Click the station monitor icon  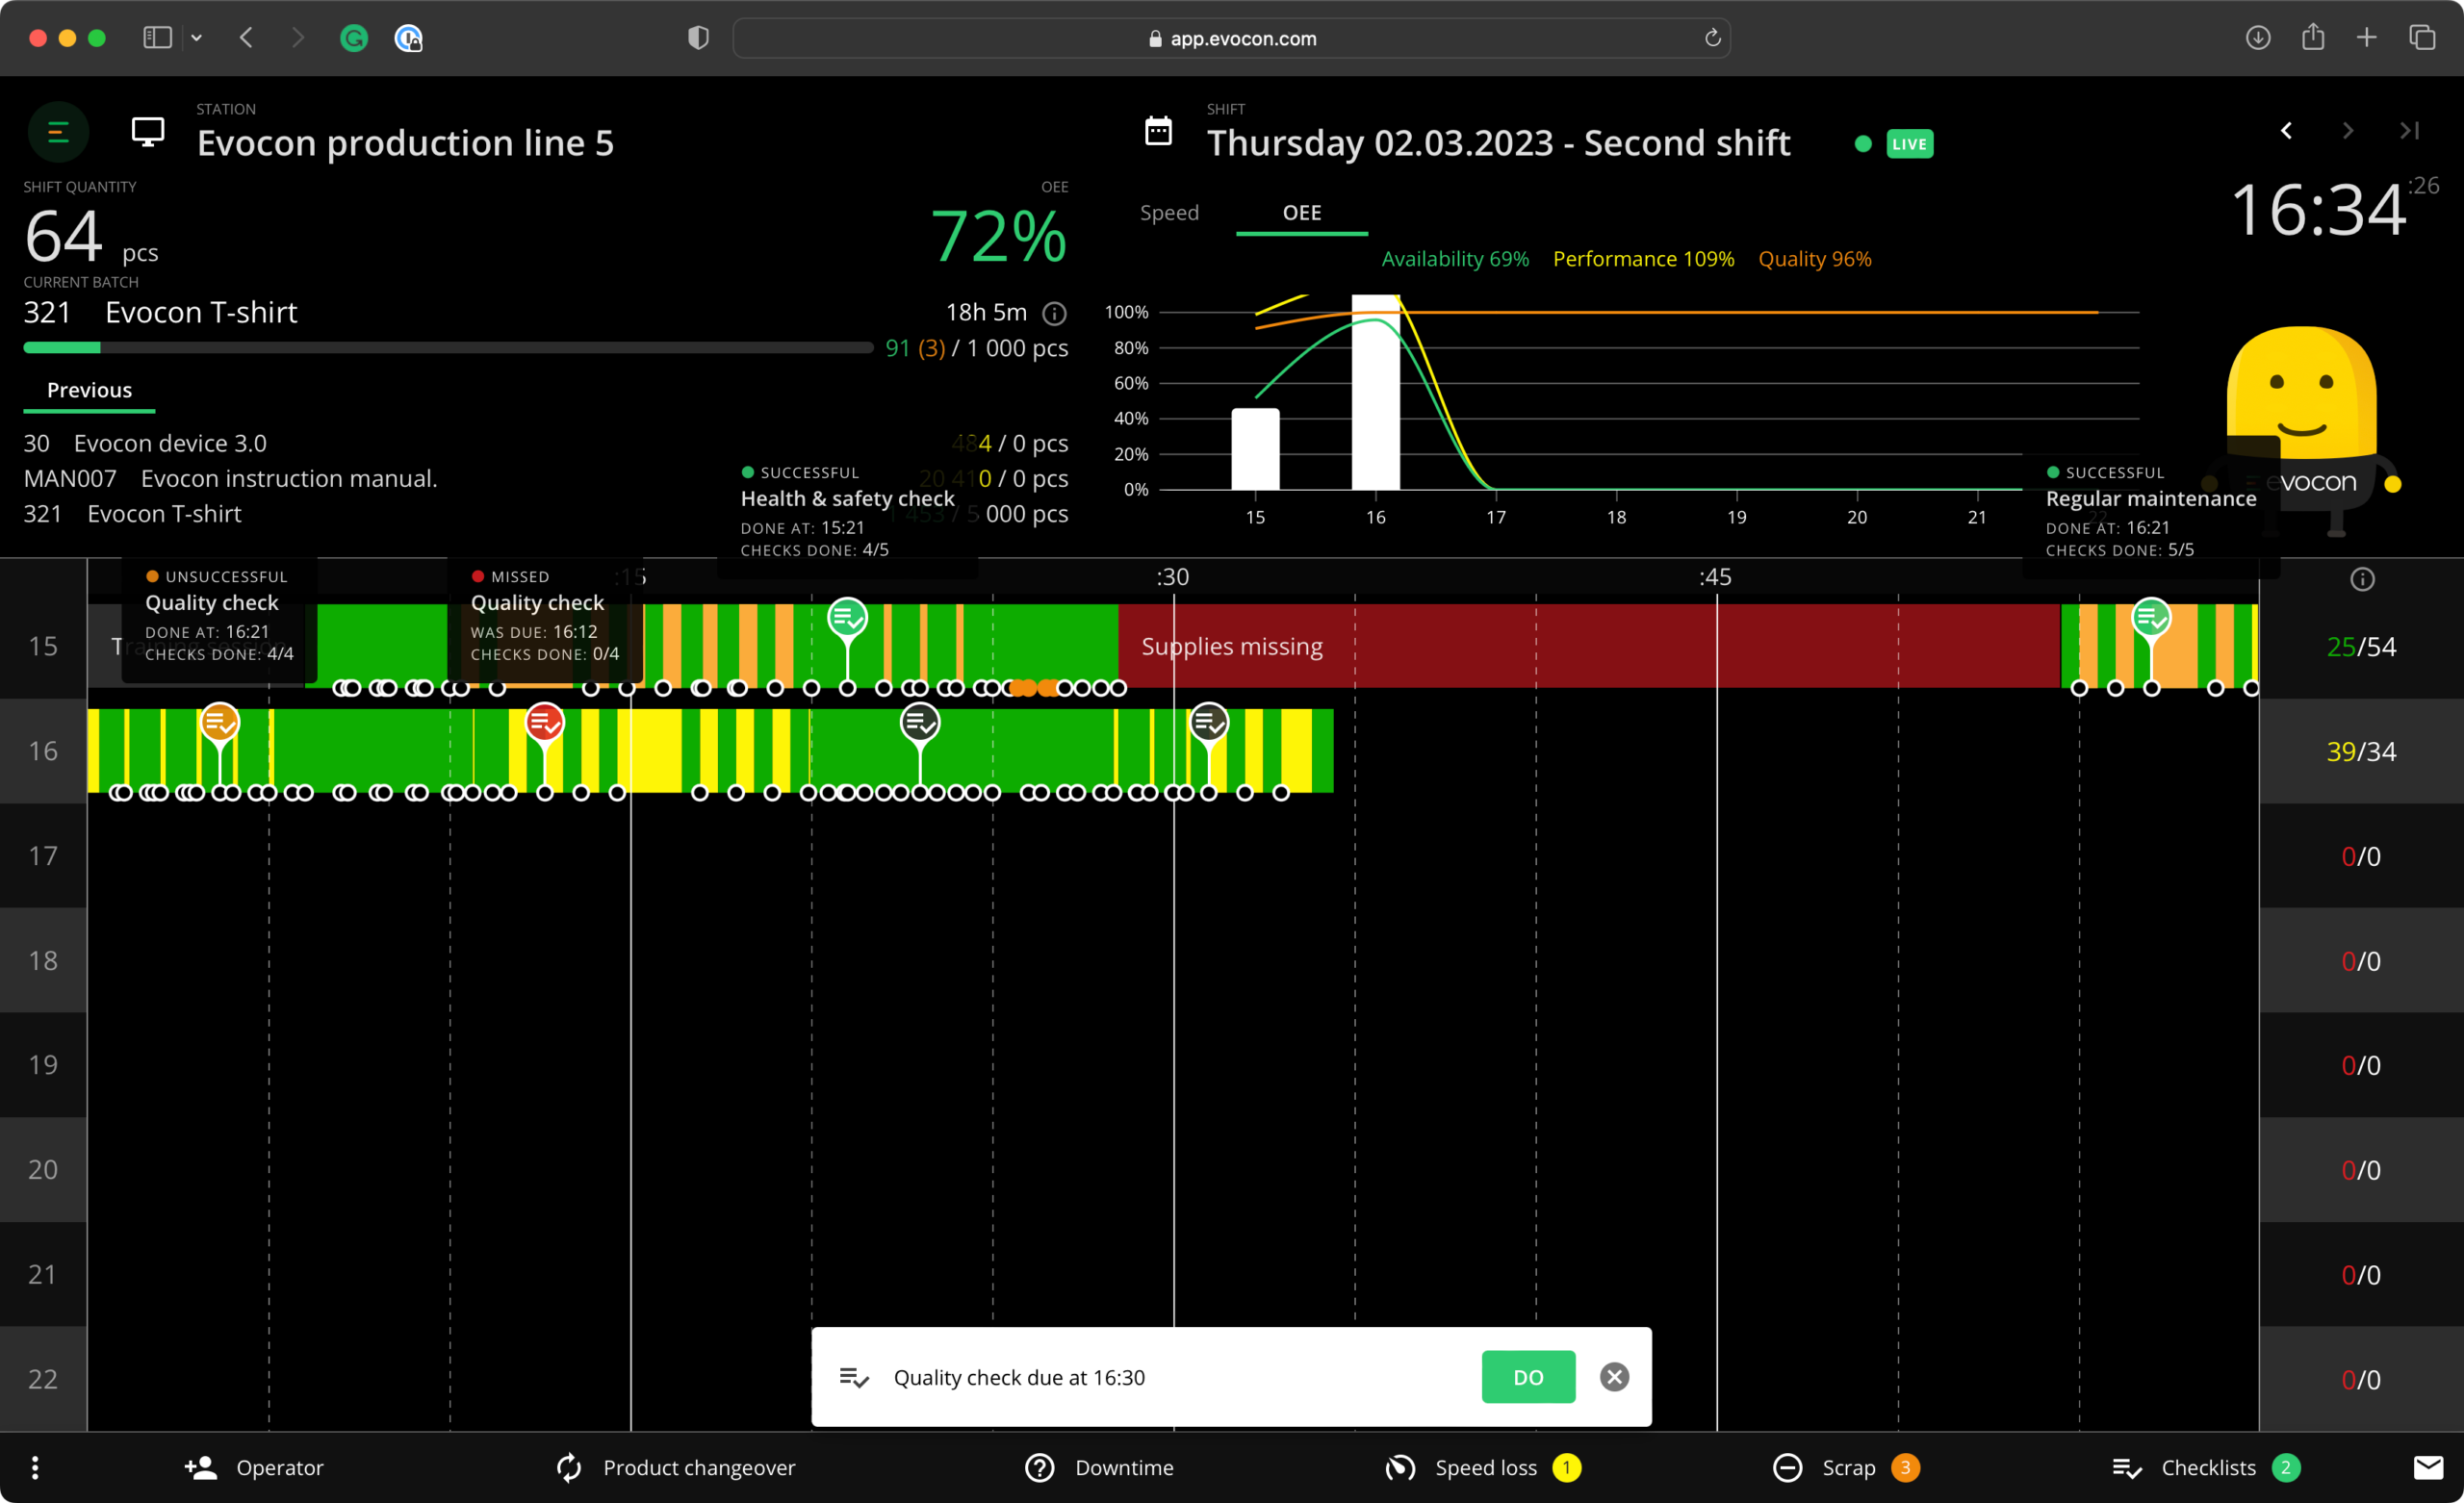148,132
